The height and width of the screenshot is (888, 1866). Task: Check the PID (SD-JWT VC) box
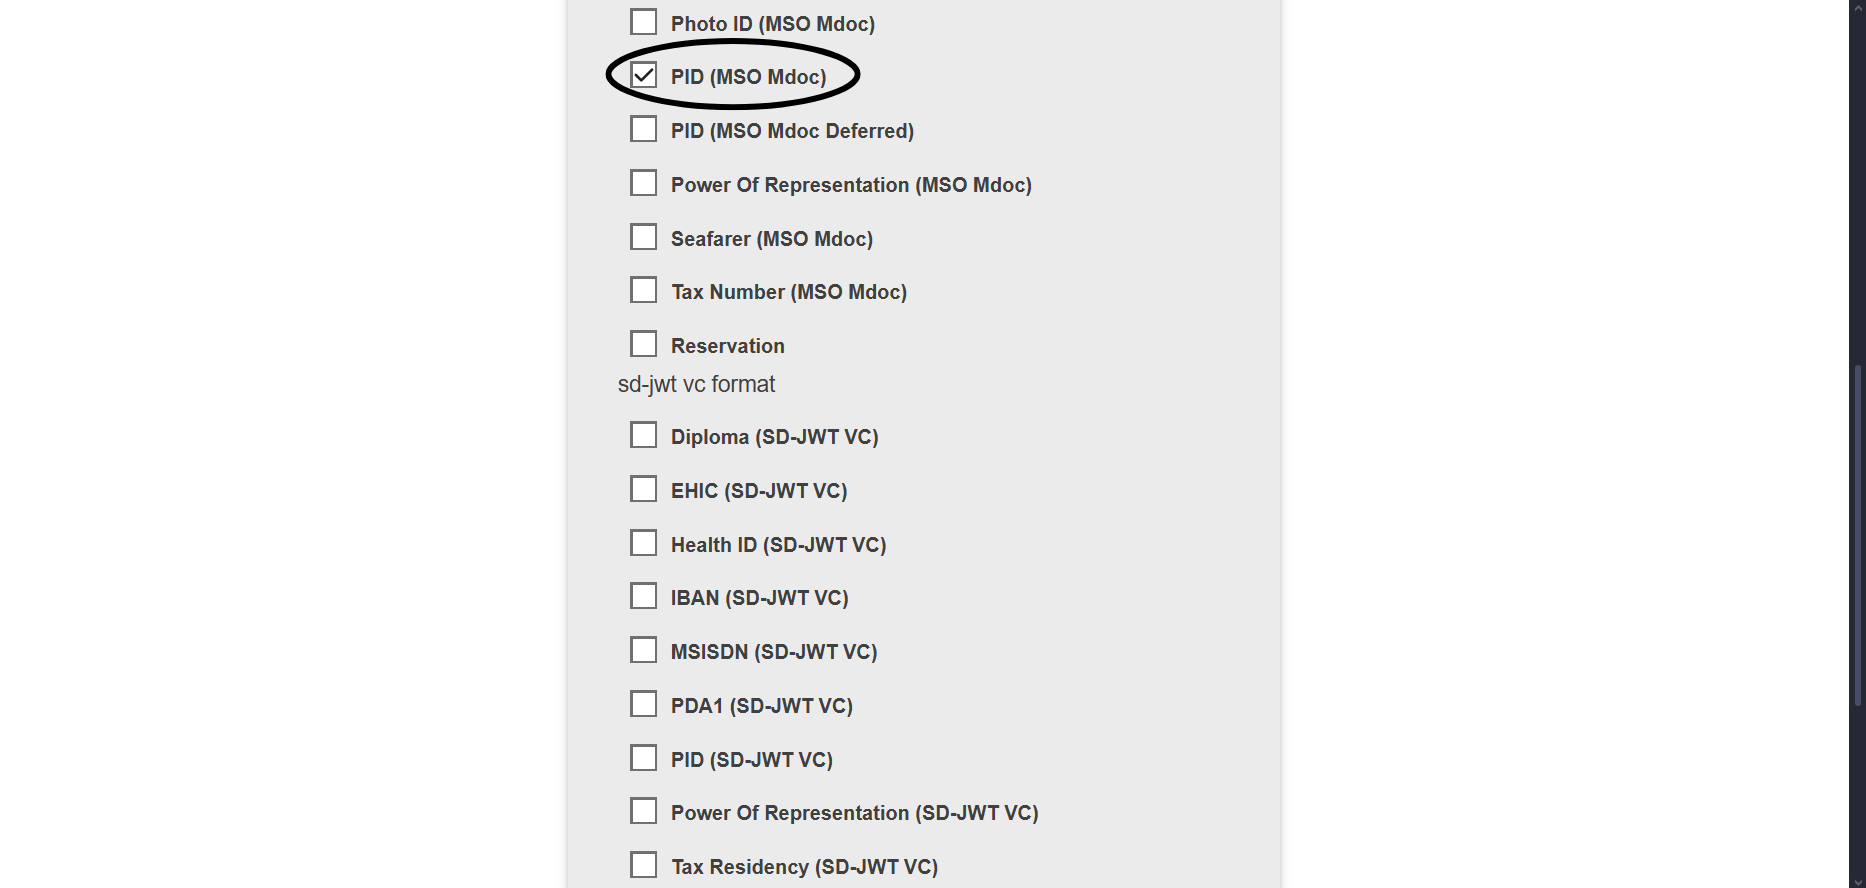tap(644, 759)
